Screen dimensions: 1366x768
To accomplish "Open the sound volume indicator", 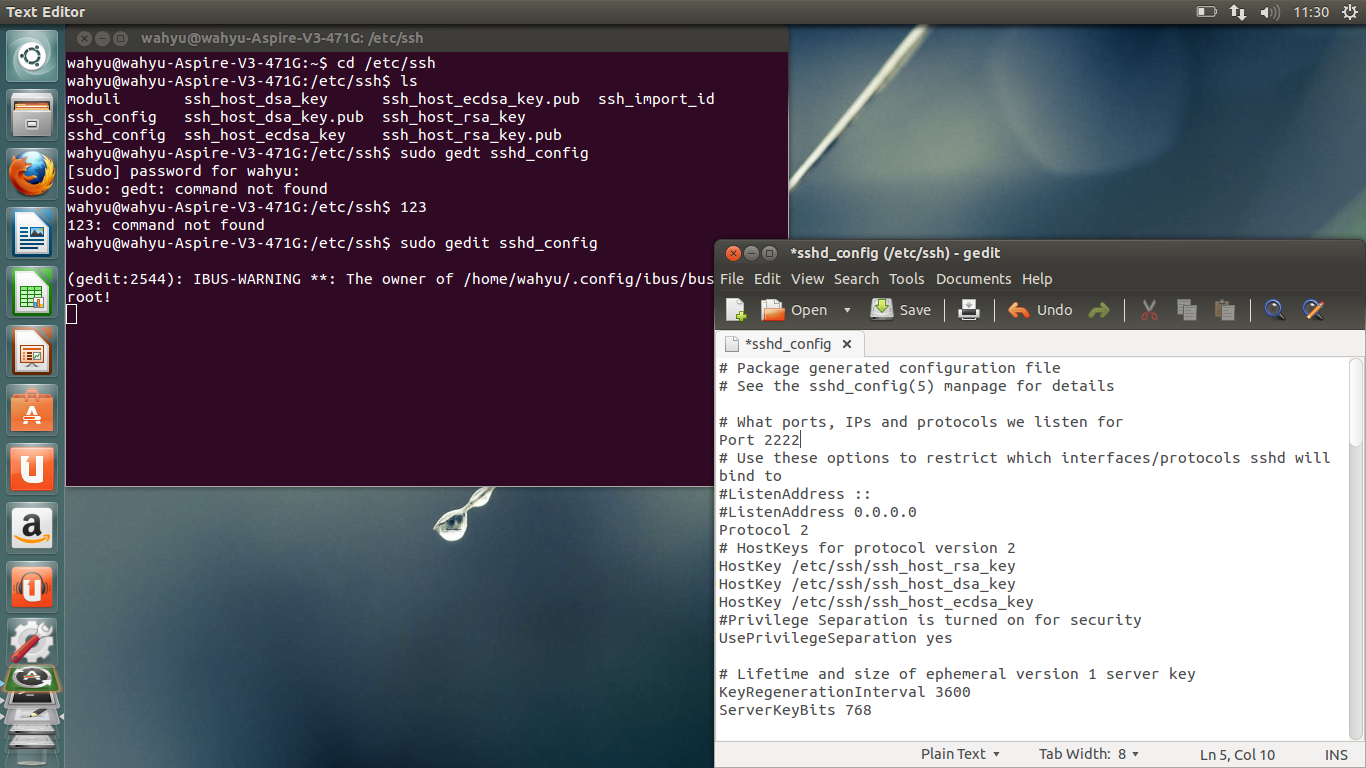I will [x=1269, y=12].
